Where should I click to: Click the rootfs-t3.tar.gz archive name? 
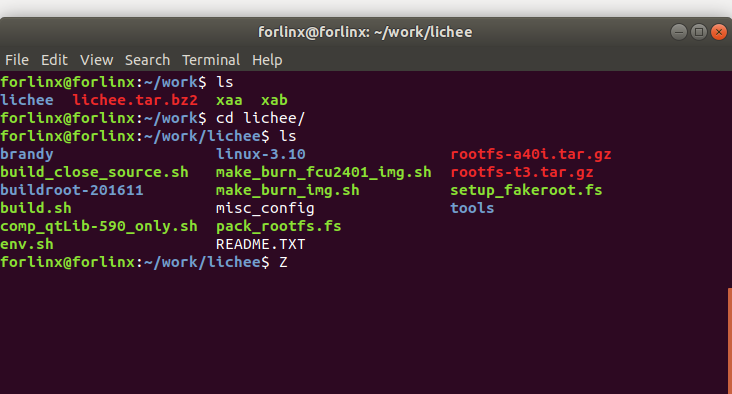pos(522,173)
